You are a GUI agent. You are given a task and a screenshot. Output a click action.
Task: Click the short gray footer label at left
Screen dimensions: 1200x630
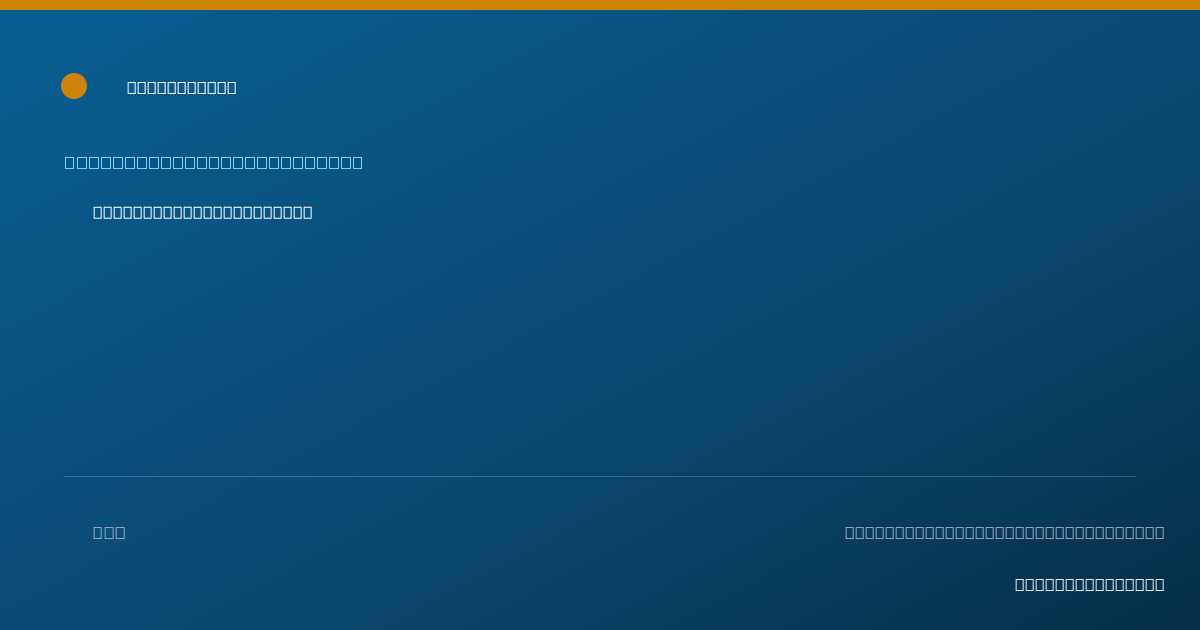[109, 532]
